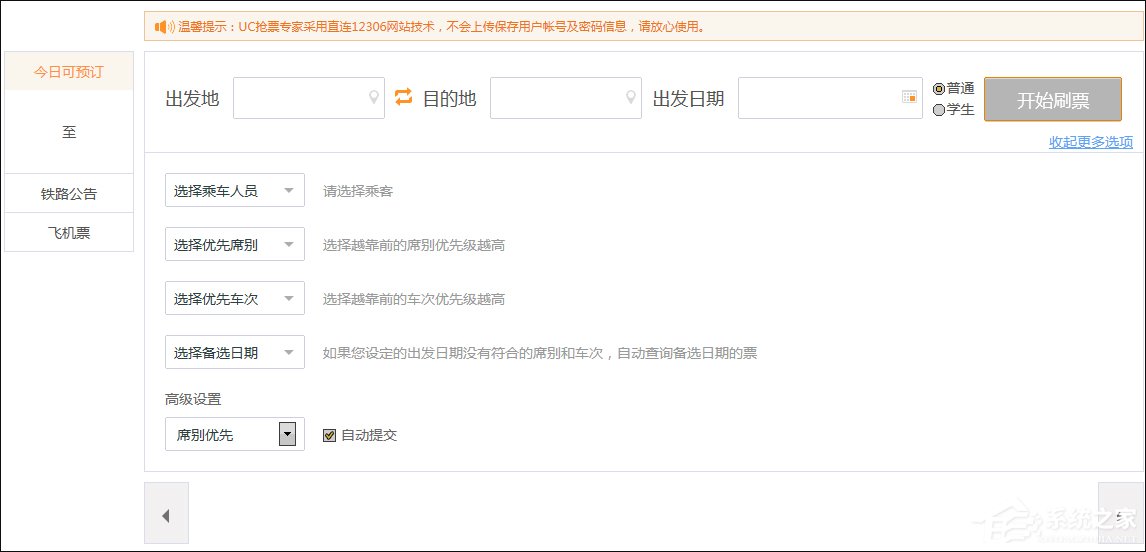Click the 至 text in the sidebar
Image resolution: width=1146 pixels, height=552 pixels.
[x=69, y=132]
